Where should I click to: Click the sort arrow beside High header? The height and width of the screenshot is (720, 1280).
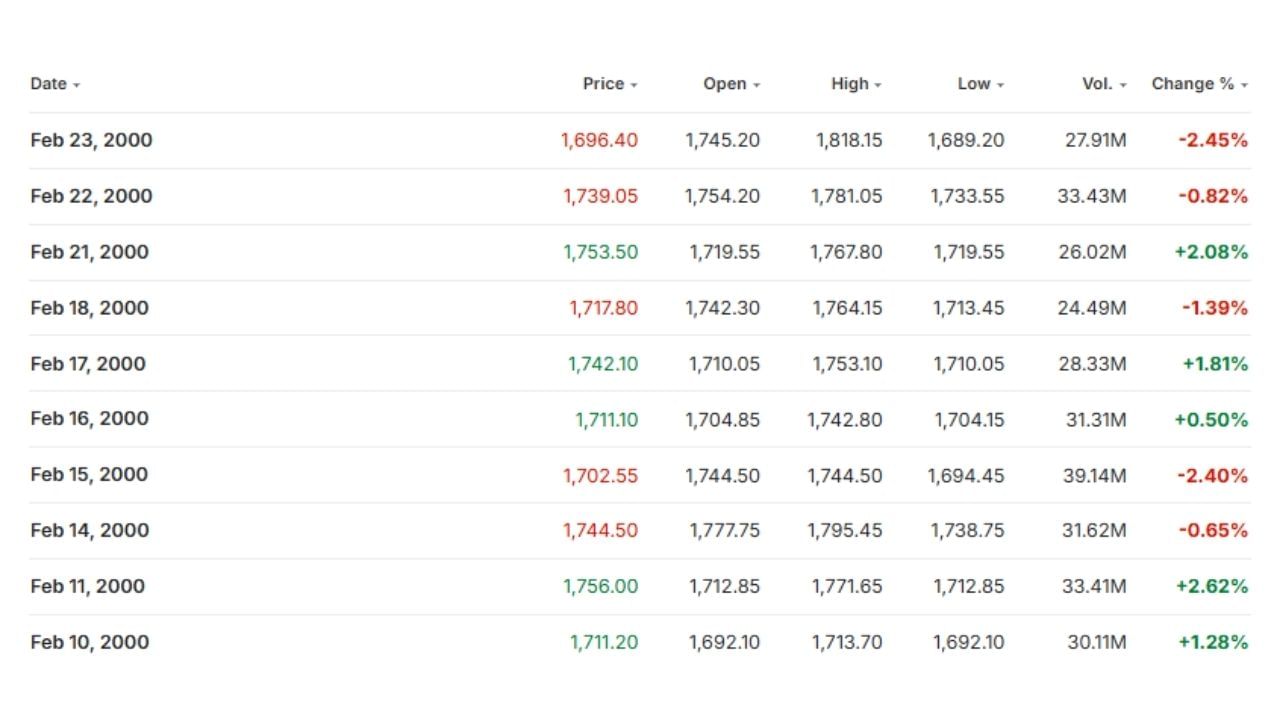[878, 86]
